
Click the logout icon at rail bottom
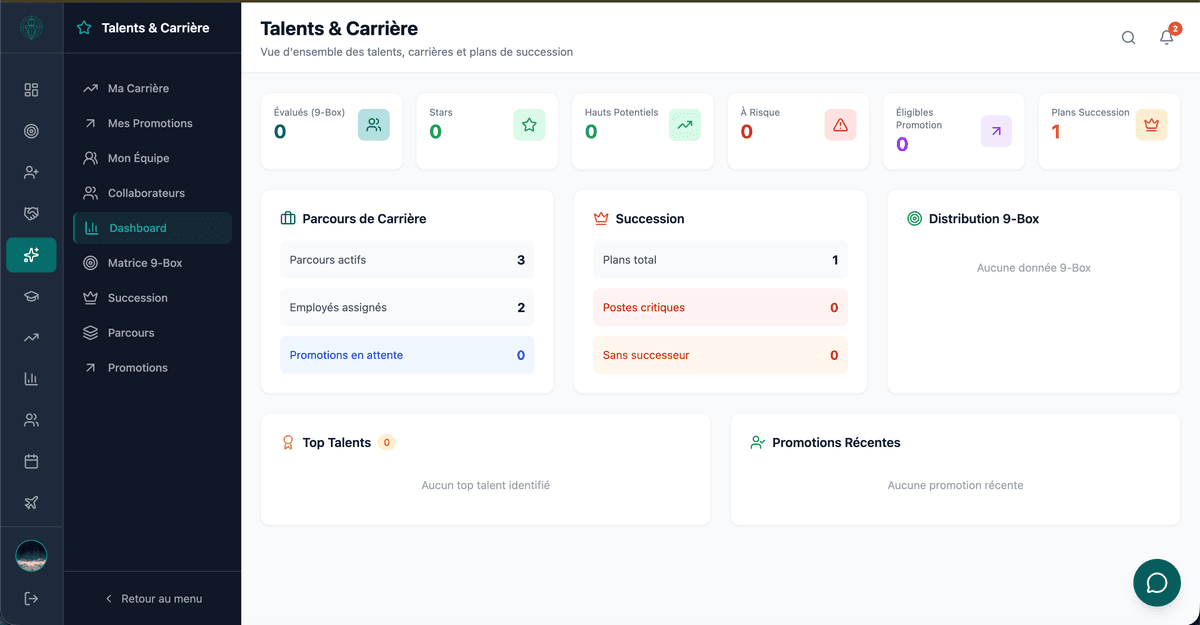pos(31,598)
